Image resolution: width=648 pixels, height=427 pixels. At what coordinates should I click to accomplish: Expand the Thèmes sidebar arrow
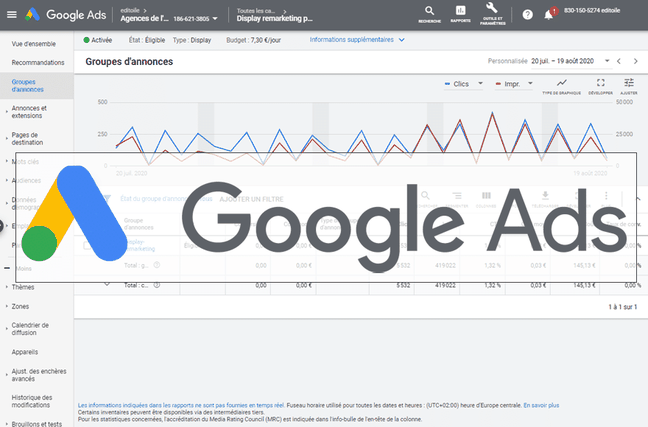(x=7, y=287)
